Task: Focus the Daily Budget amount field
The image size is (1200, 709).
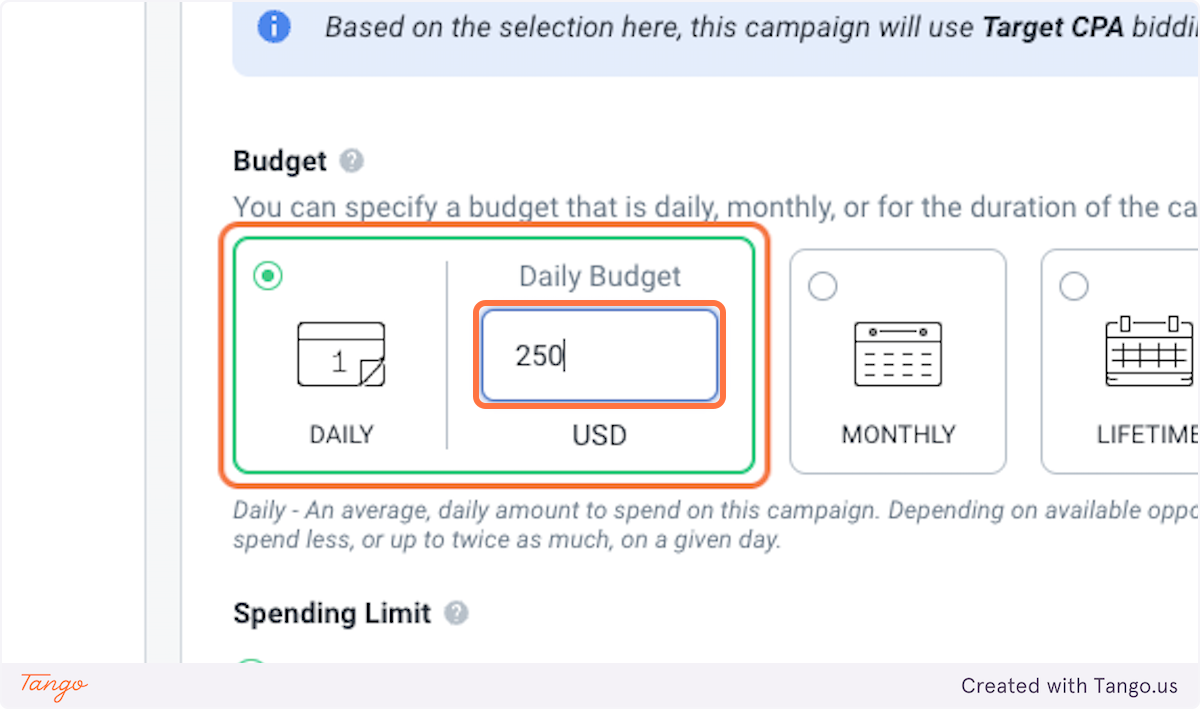Action: pos(598,355)
